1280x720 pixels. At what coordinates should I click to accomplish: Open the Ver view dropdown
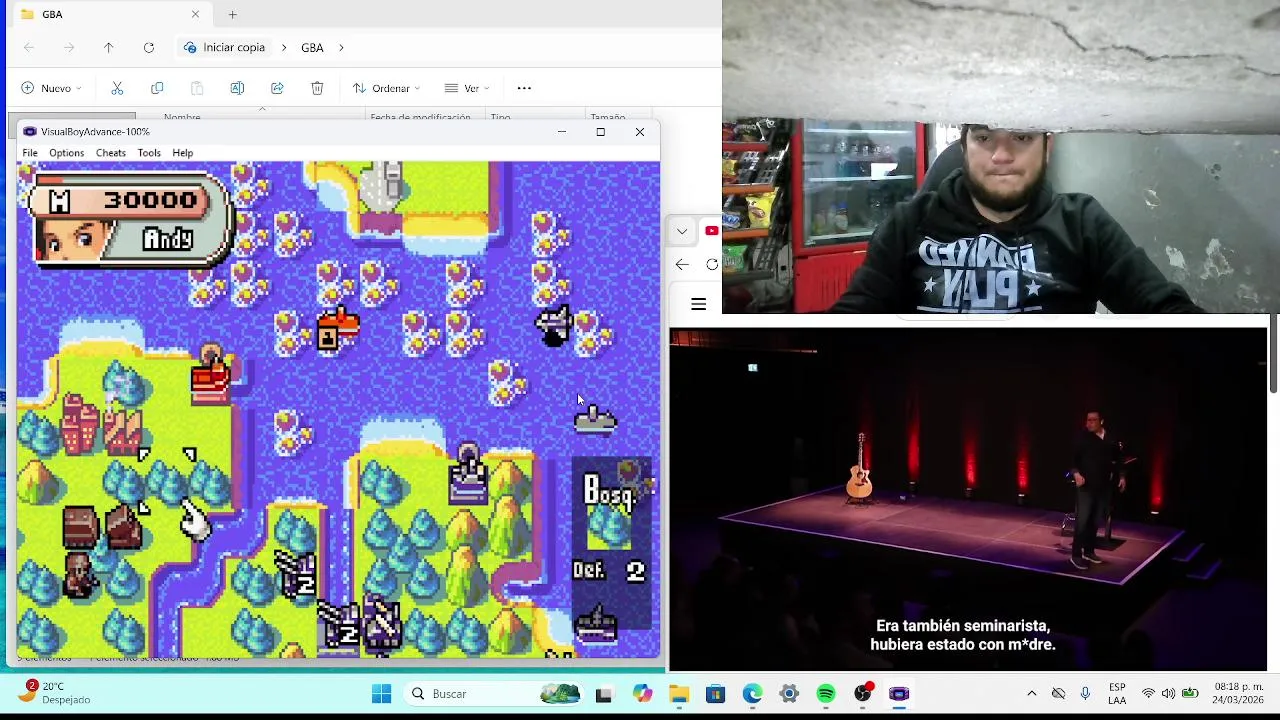click(467, 88)
